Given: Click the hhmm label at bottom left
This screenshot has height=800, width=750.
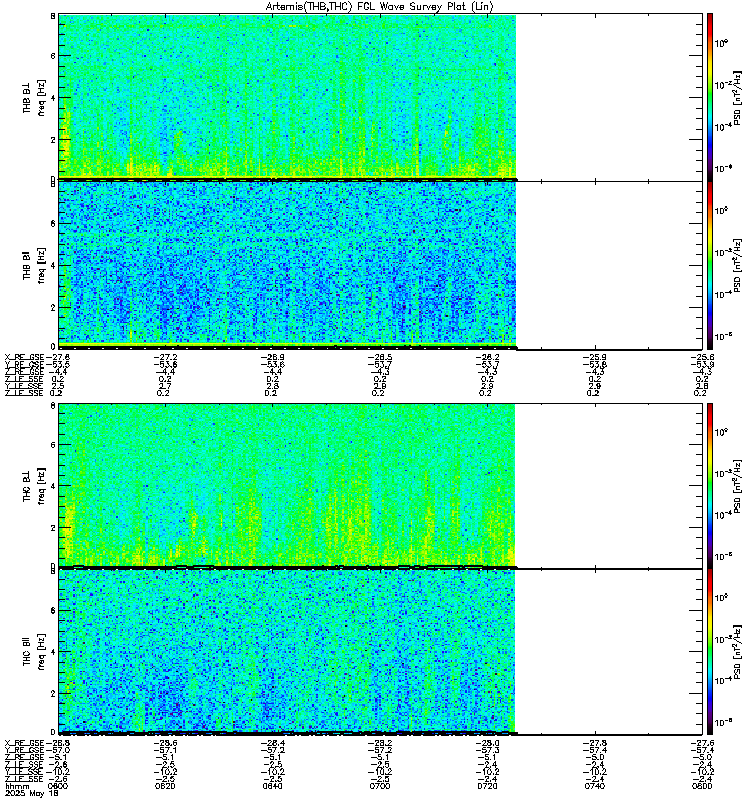Looking at the screenshot, I should [15, 787].
